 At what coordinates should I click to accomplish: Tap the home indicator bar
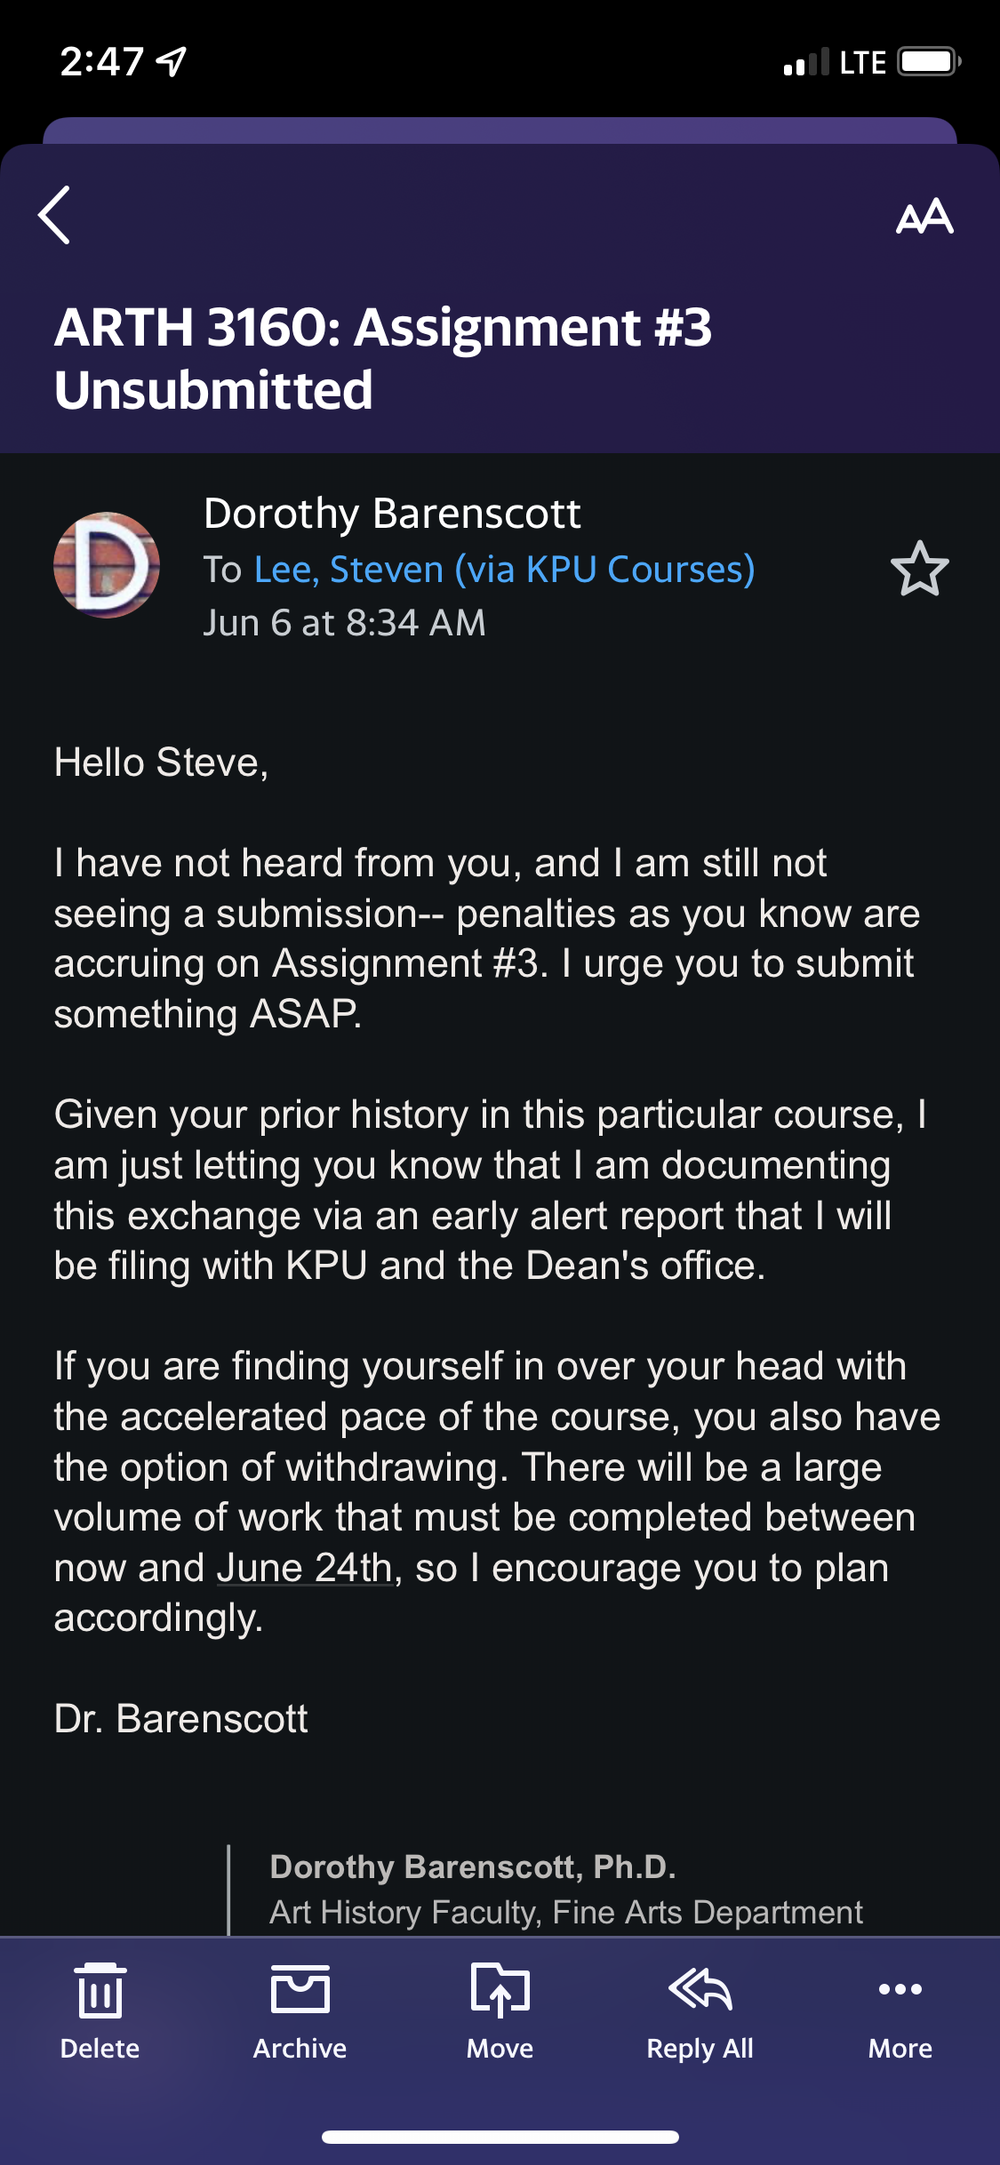click(500, 2137)
